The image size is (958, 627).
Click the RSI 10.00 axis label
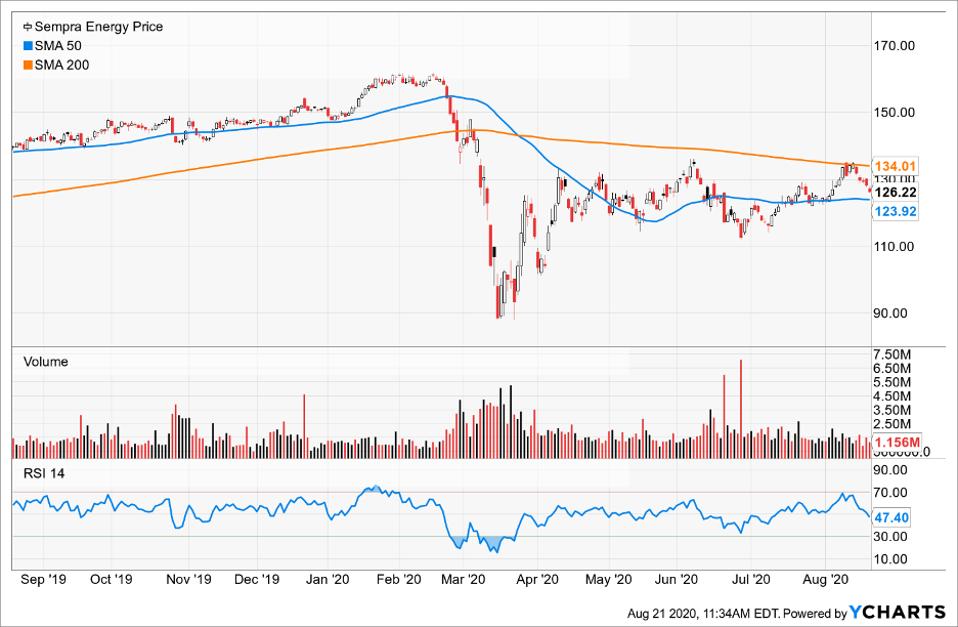(x=891, y=559)
